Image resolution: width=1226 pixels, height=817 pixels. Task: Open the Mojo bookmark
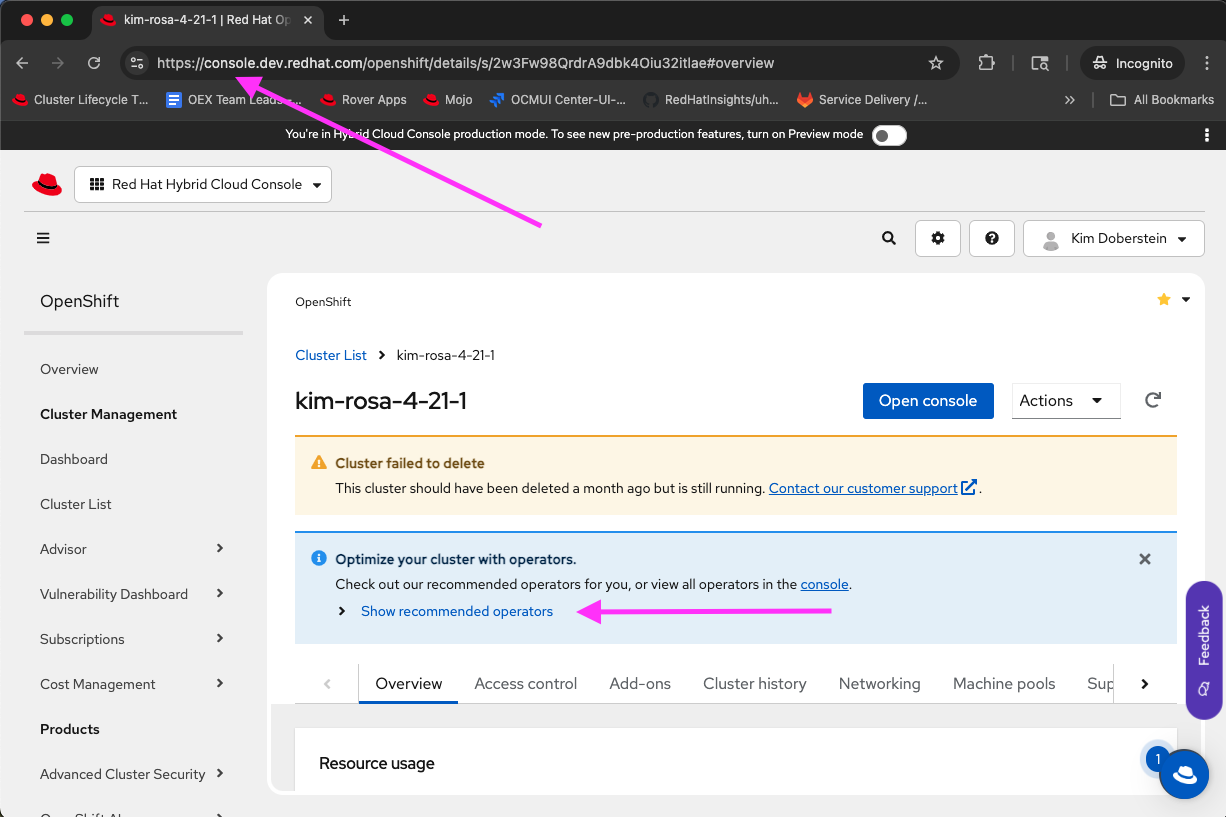point(448,99)
